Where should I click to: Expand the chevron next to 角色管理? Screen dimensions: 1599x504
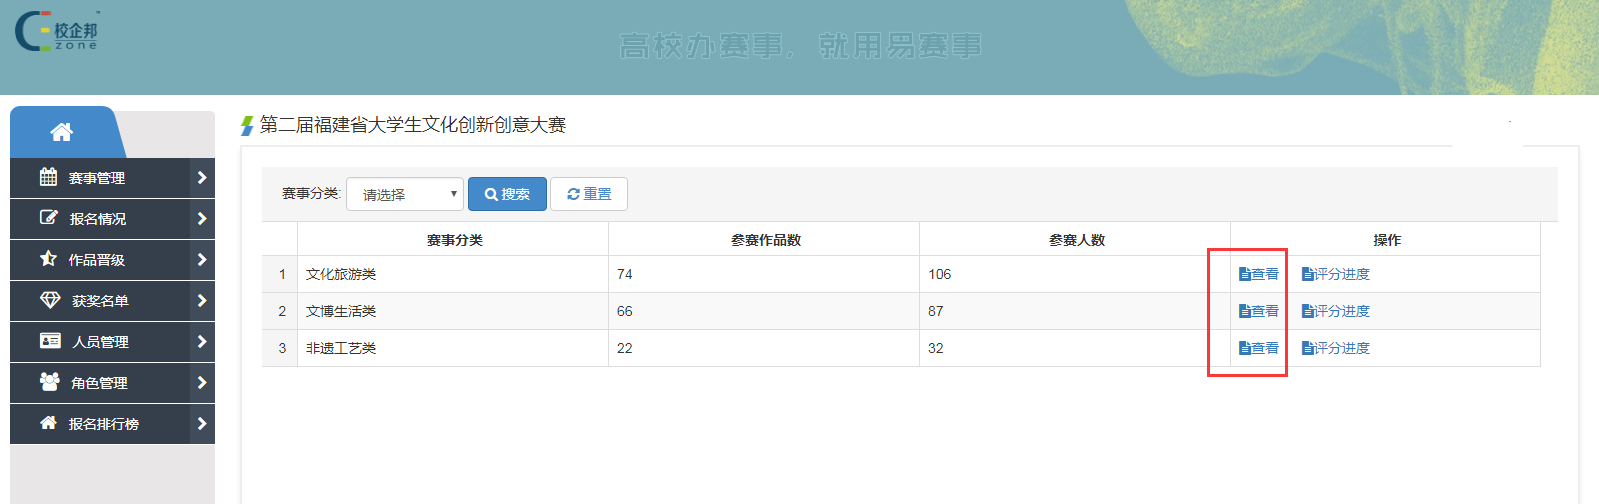(202, 383)
